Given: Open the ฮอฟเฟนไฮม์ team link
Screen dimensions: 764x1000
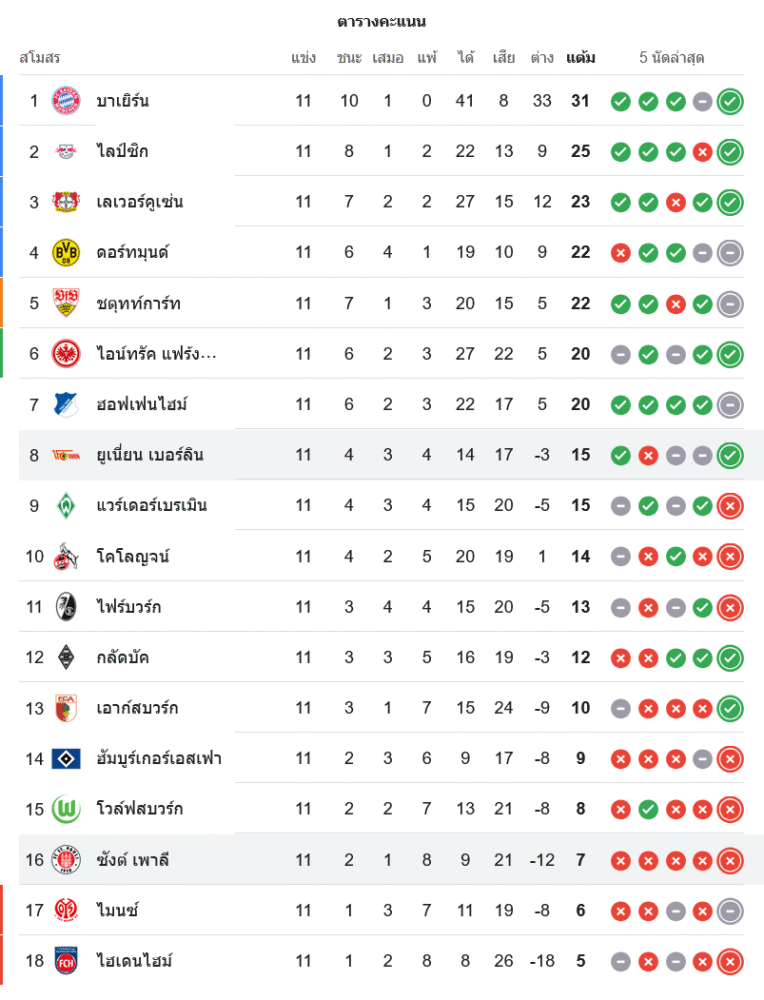Looking at the screenshot, I should pyautogui.click(x=142, y=404).
